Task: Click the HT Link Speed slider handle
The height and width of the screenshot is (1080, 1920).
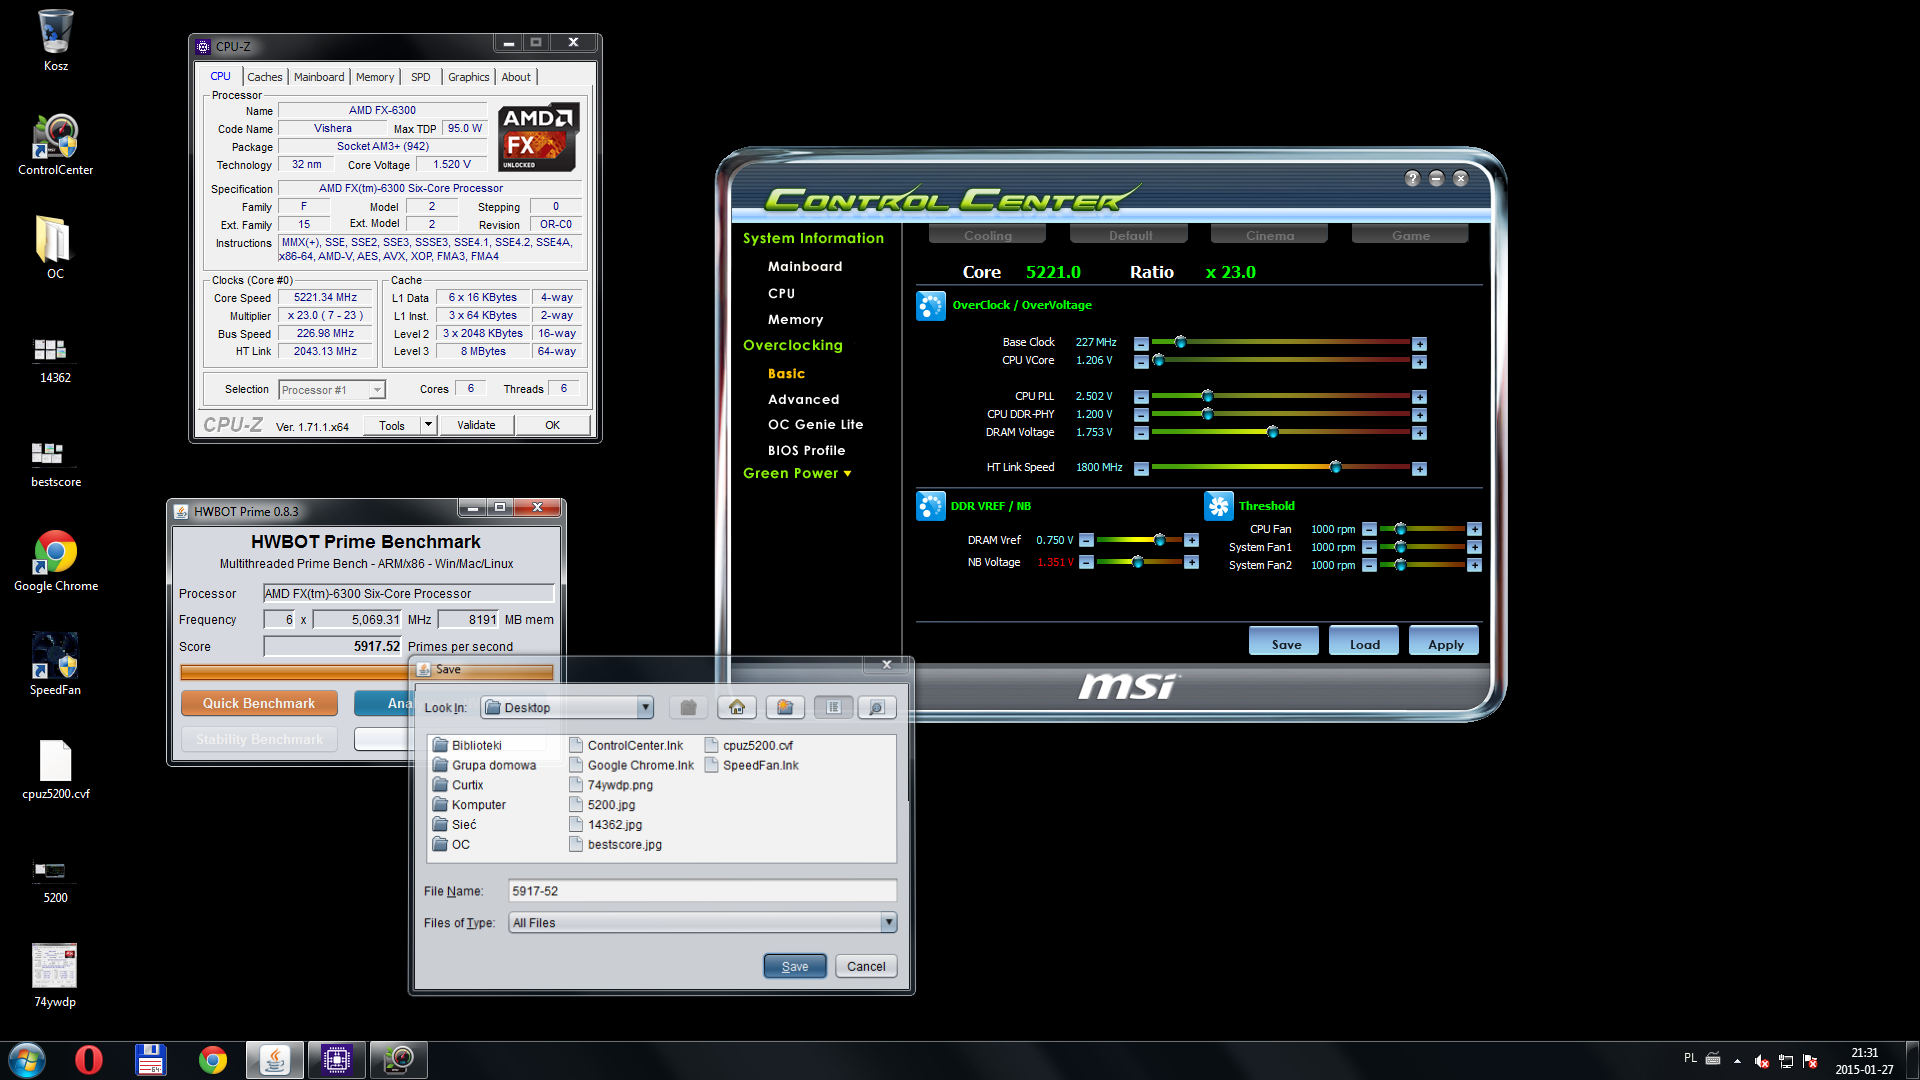Action: point(1335,467)
